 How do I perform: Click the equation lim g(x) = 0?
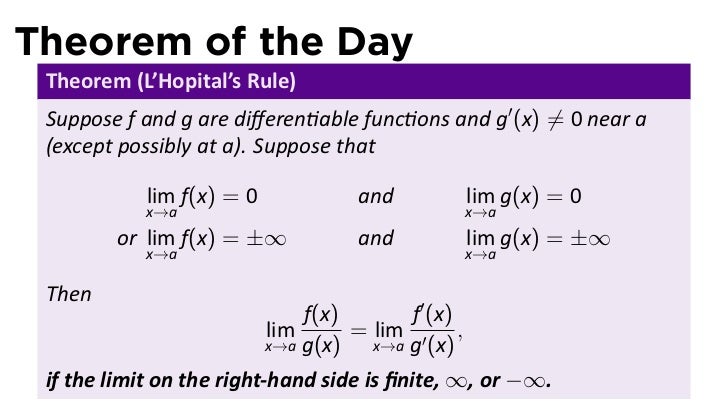coord(523,201)
